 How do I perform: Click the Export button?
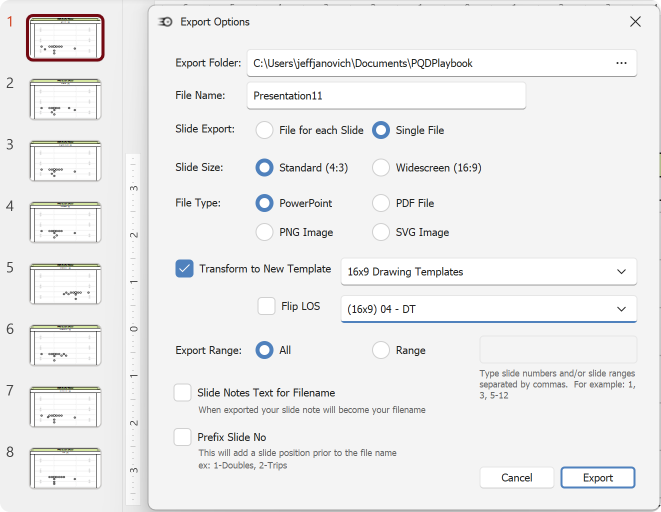tap(598, 478)
